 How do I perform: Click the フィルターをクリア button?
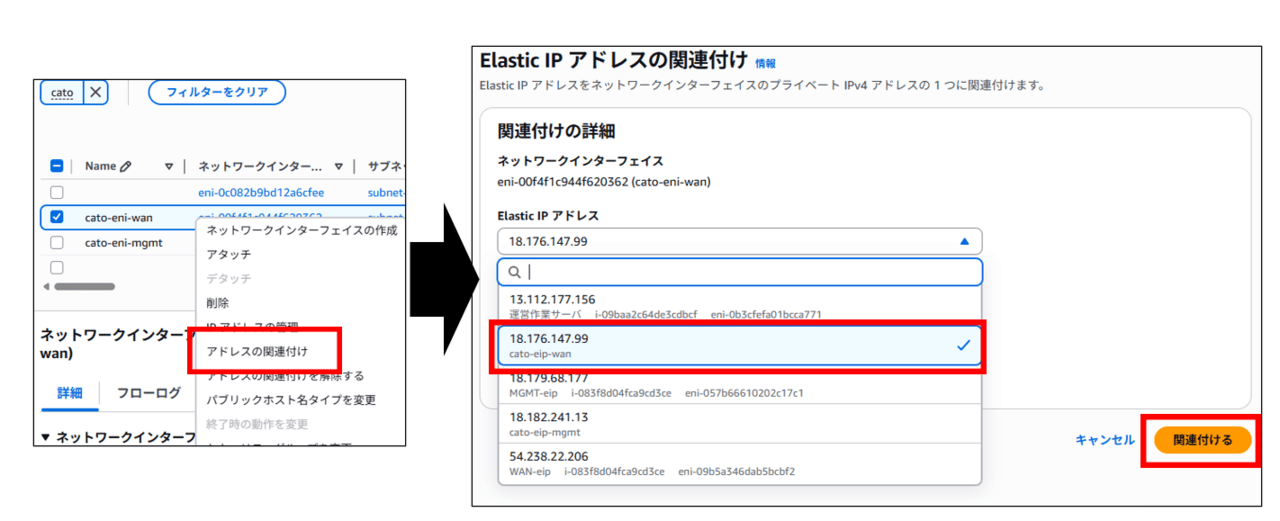click(x=216, y=92)
